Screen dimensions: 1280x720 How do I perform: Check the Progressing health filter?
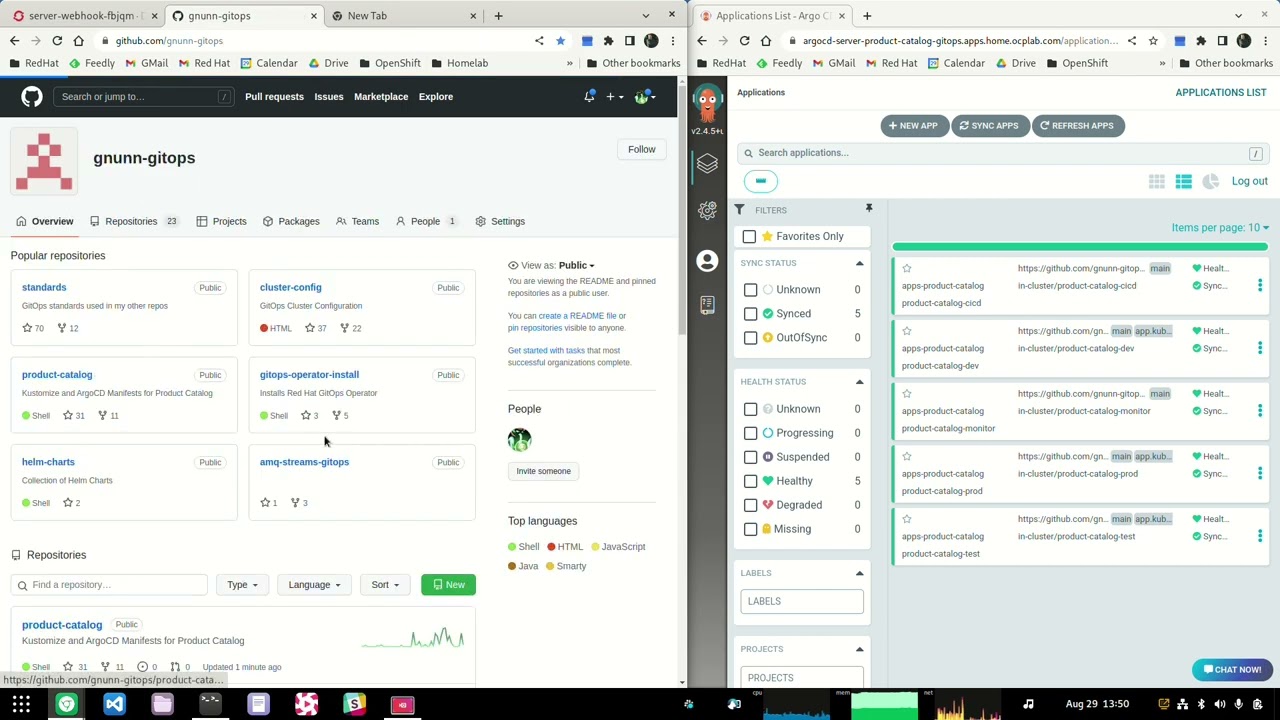pos(750,433)
